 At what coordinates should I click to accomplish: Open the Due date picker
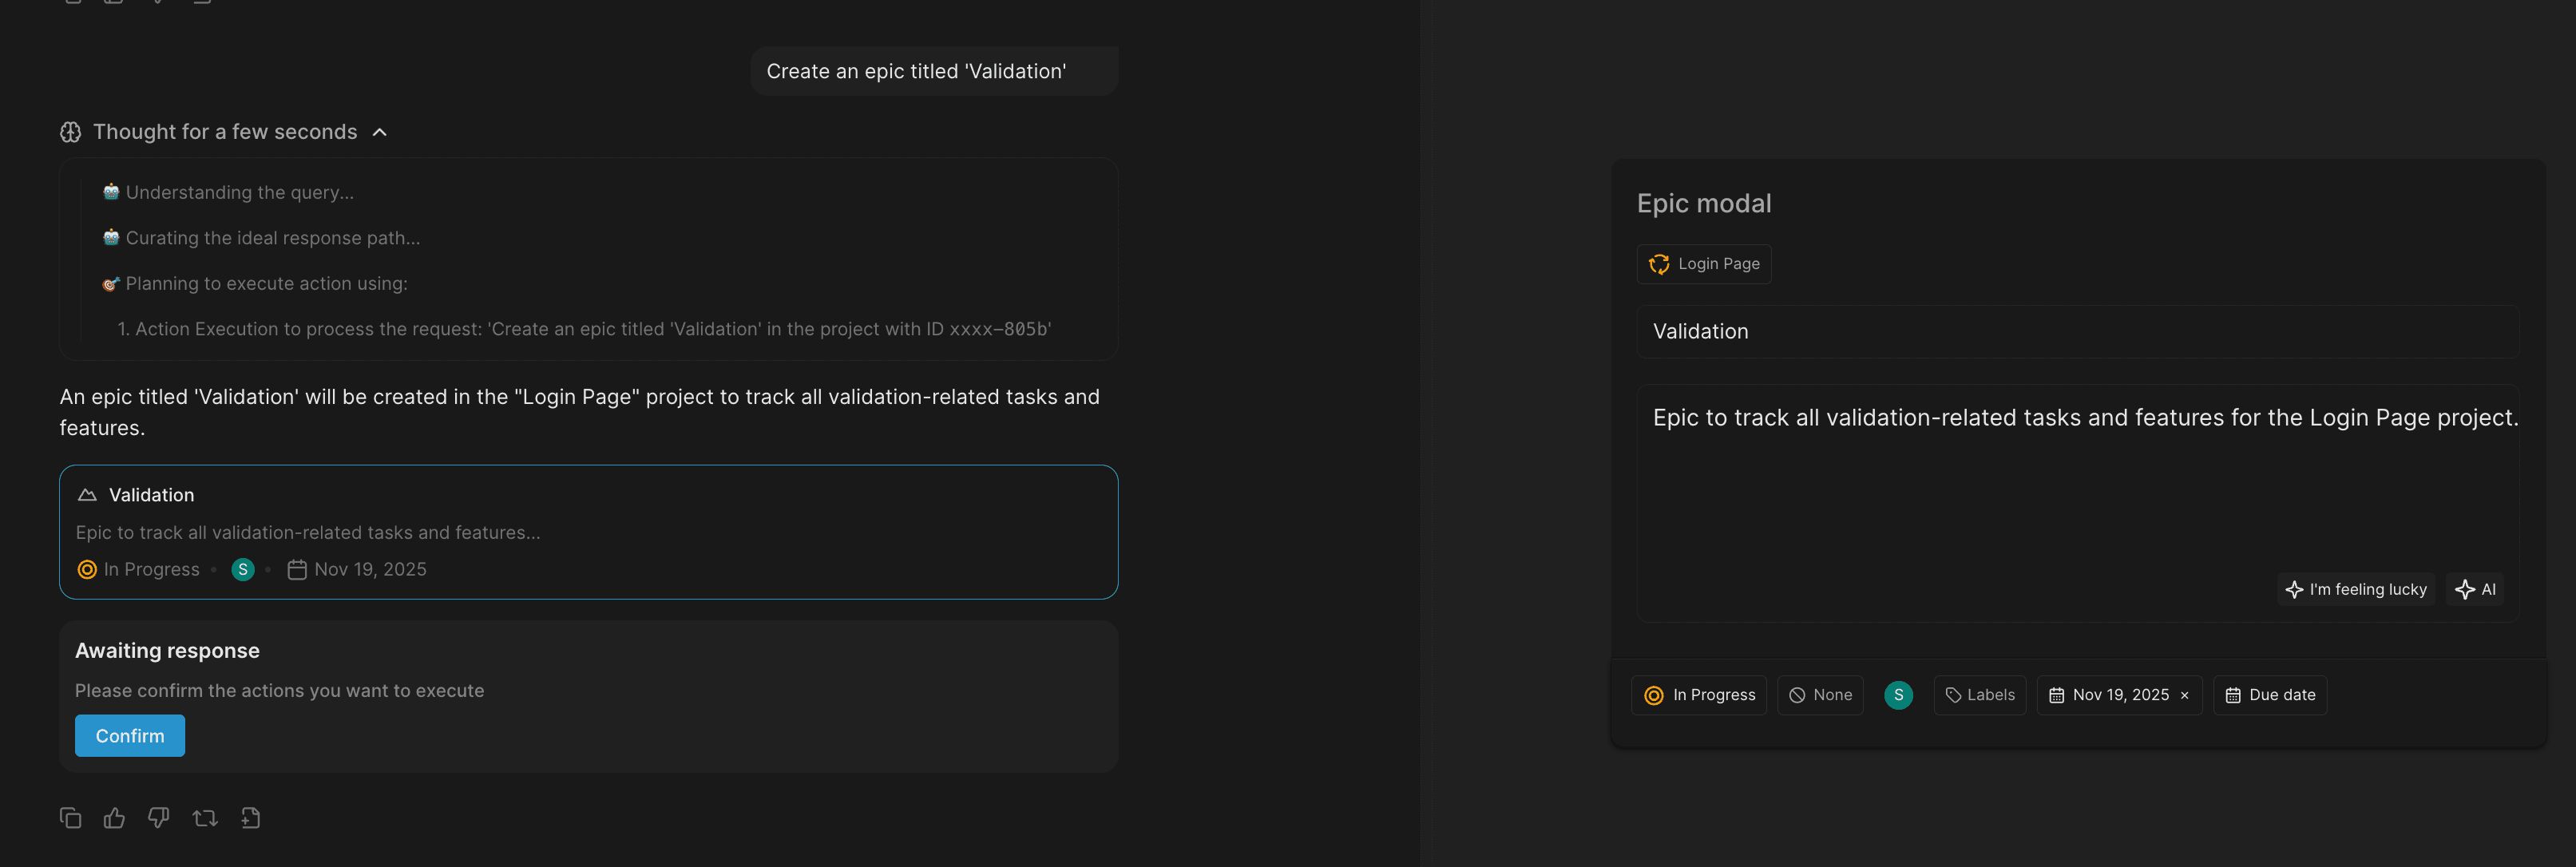coord(2270,695)
